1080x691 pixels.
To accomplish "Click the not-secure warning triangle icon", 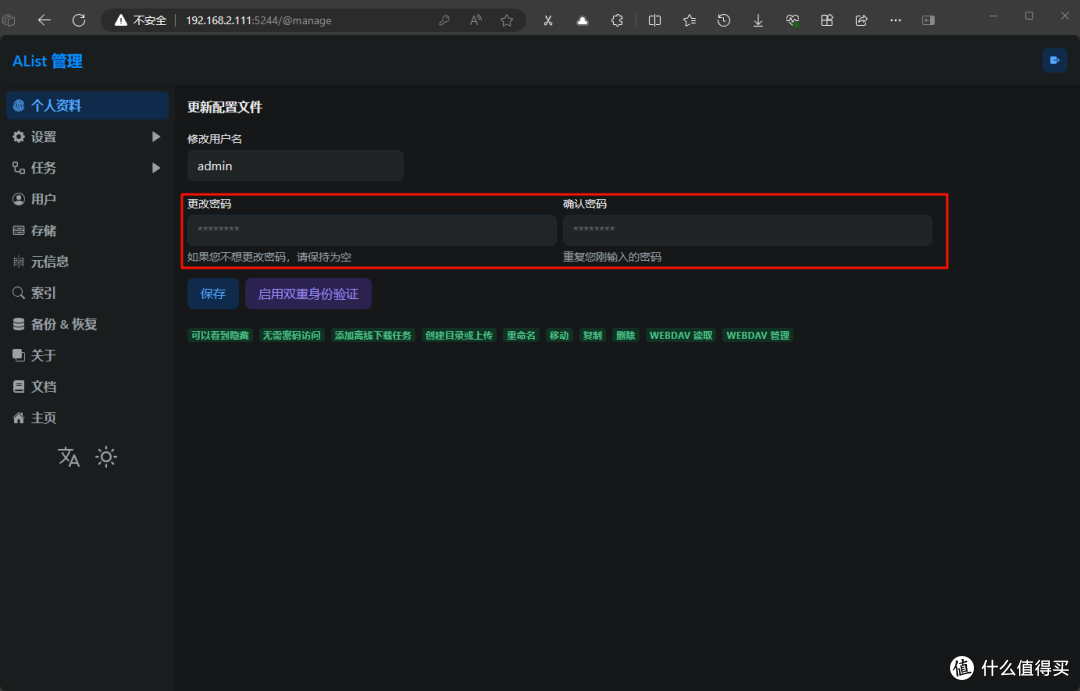I will point(121,20).
